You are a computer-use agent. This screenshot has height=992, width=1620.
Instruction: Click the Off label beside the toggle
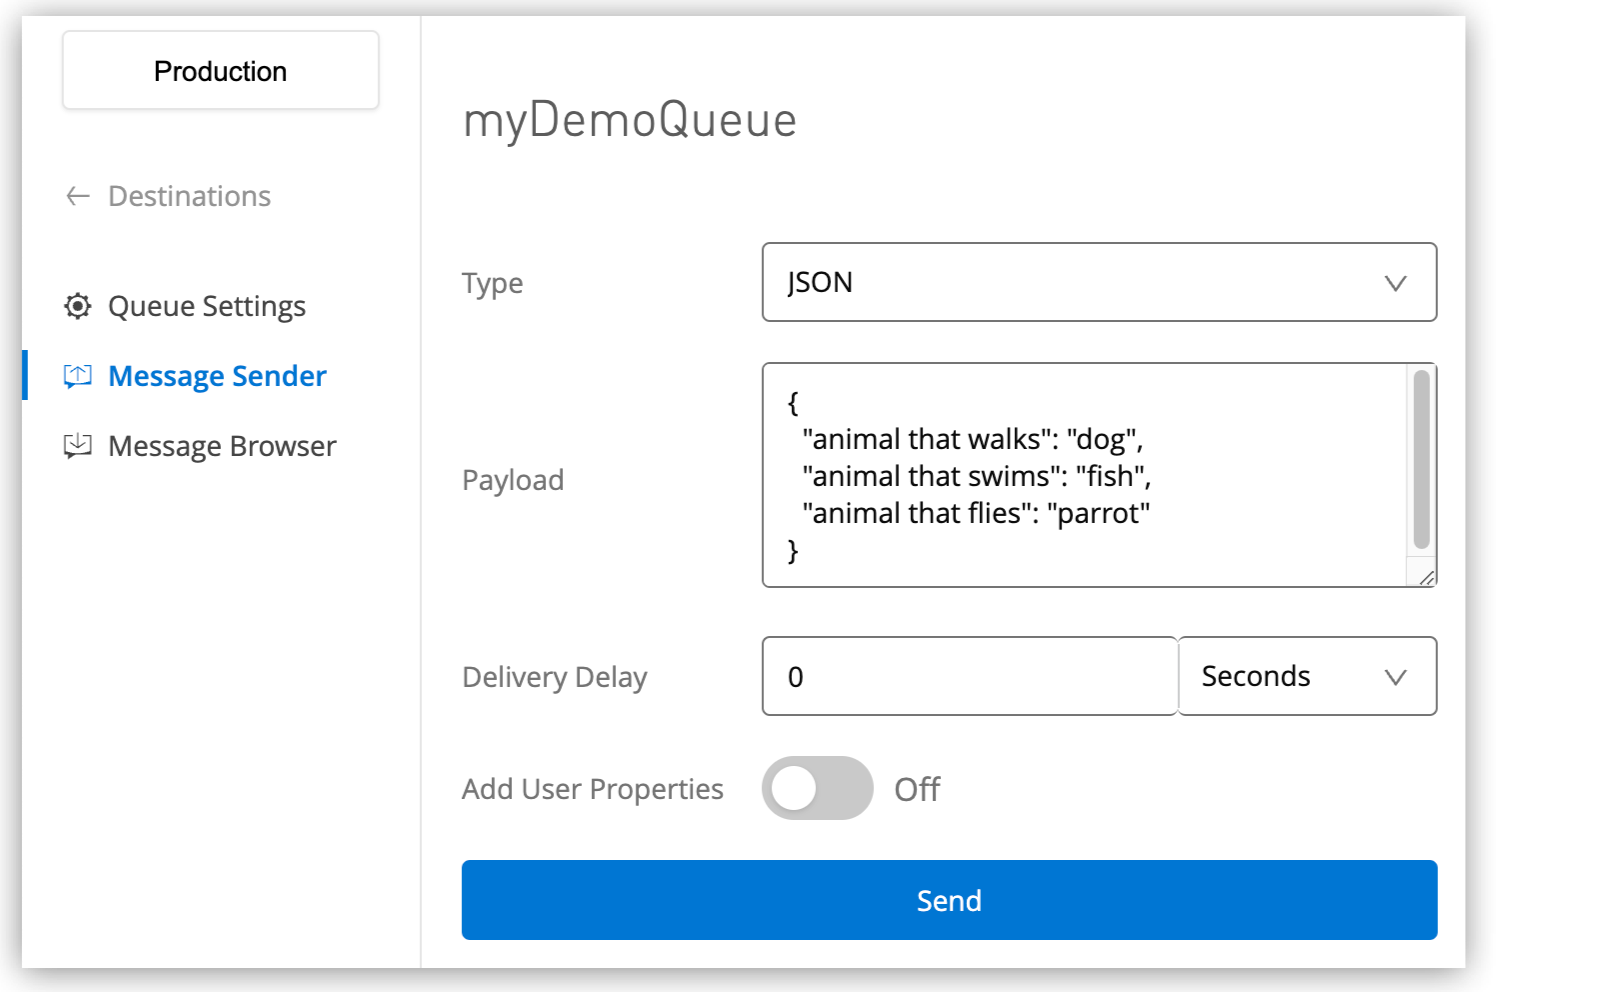pos(916,789)
